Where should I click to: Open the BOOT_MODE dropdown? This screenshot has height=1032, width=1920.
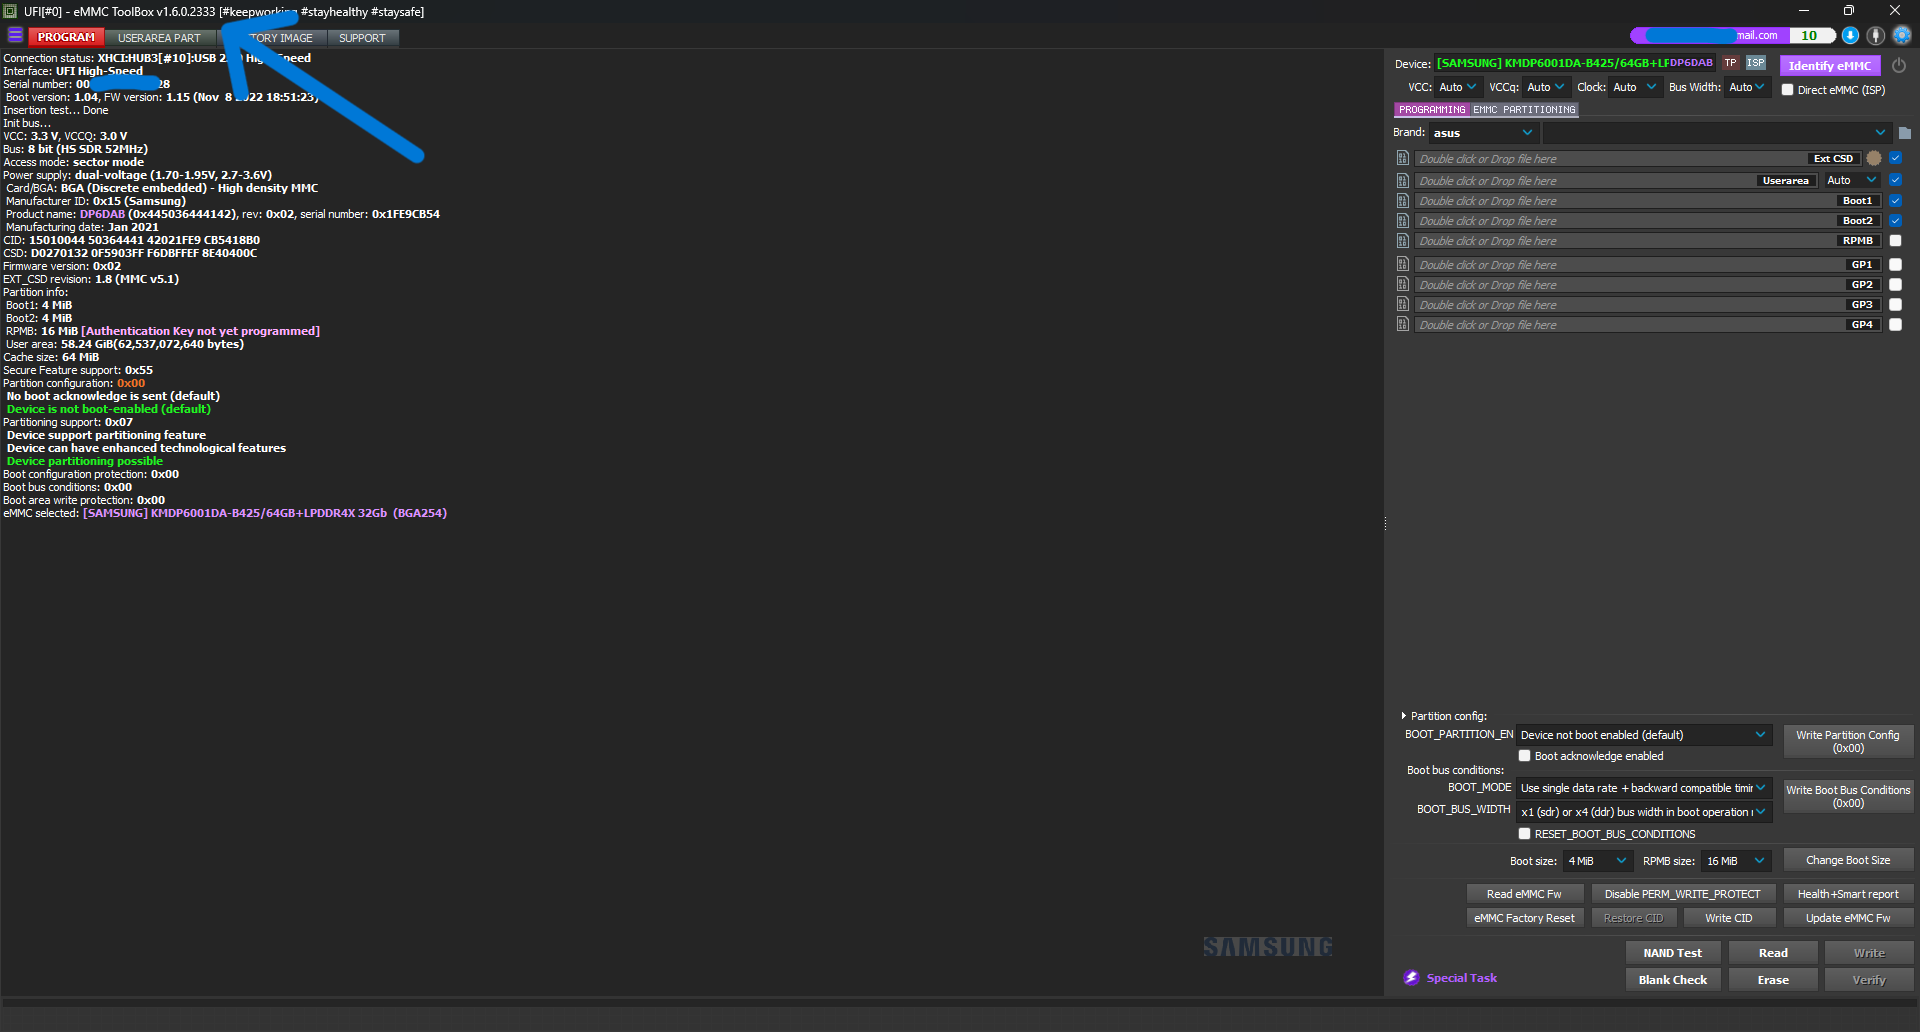[x=1643, y=787]
